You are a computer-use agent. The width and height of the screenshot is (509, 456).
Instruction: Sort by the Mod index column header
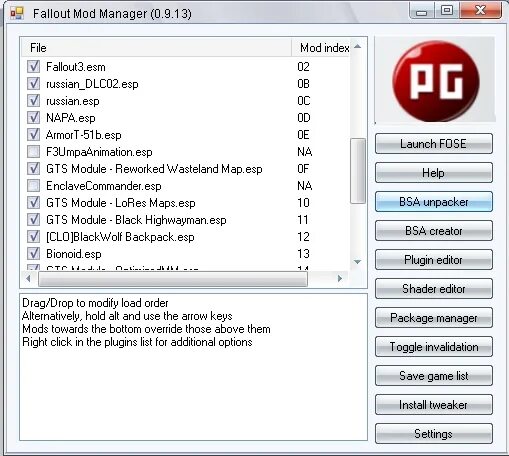[321, 48]
